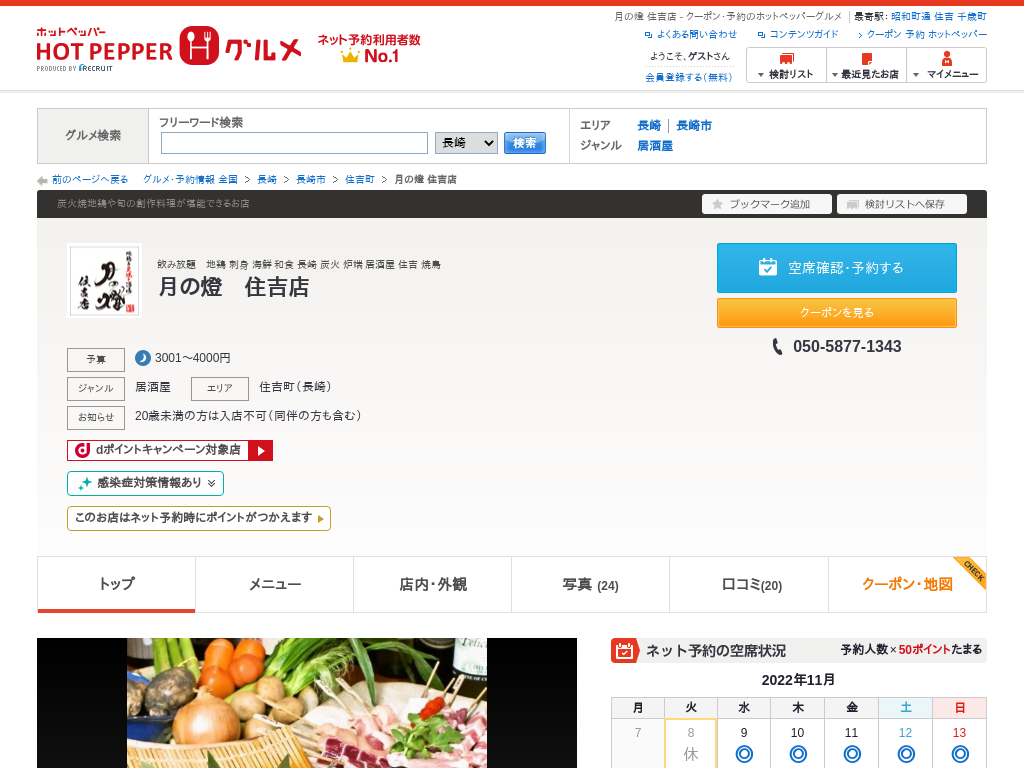Open the 写真 (24) tab
Image resolution: width=1024 pixels, height=768 pixels.
pyautogui.click(x=590, y=584)
